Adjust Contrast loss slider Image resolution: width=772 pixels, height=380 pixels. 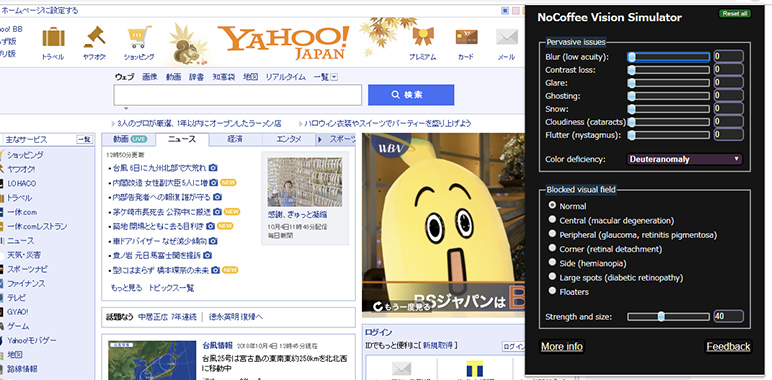[x=669, y=70]
